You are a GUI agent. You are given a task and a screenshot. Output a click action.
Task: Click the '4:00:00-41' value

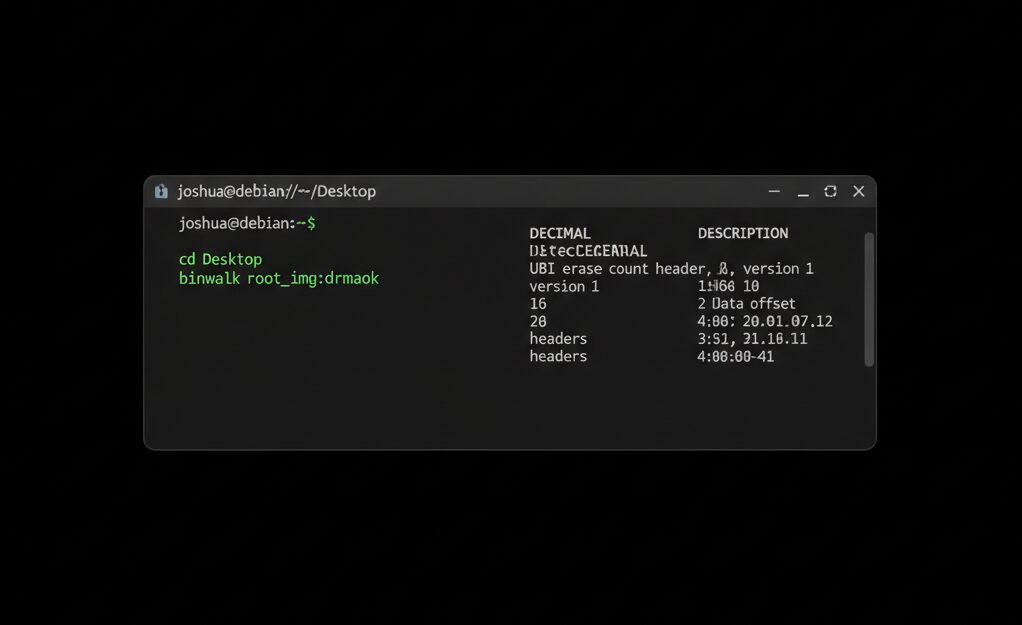tap(735, 356)
